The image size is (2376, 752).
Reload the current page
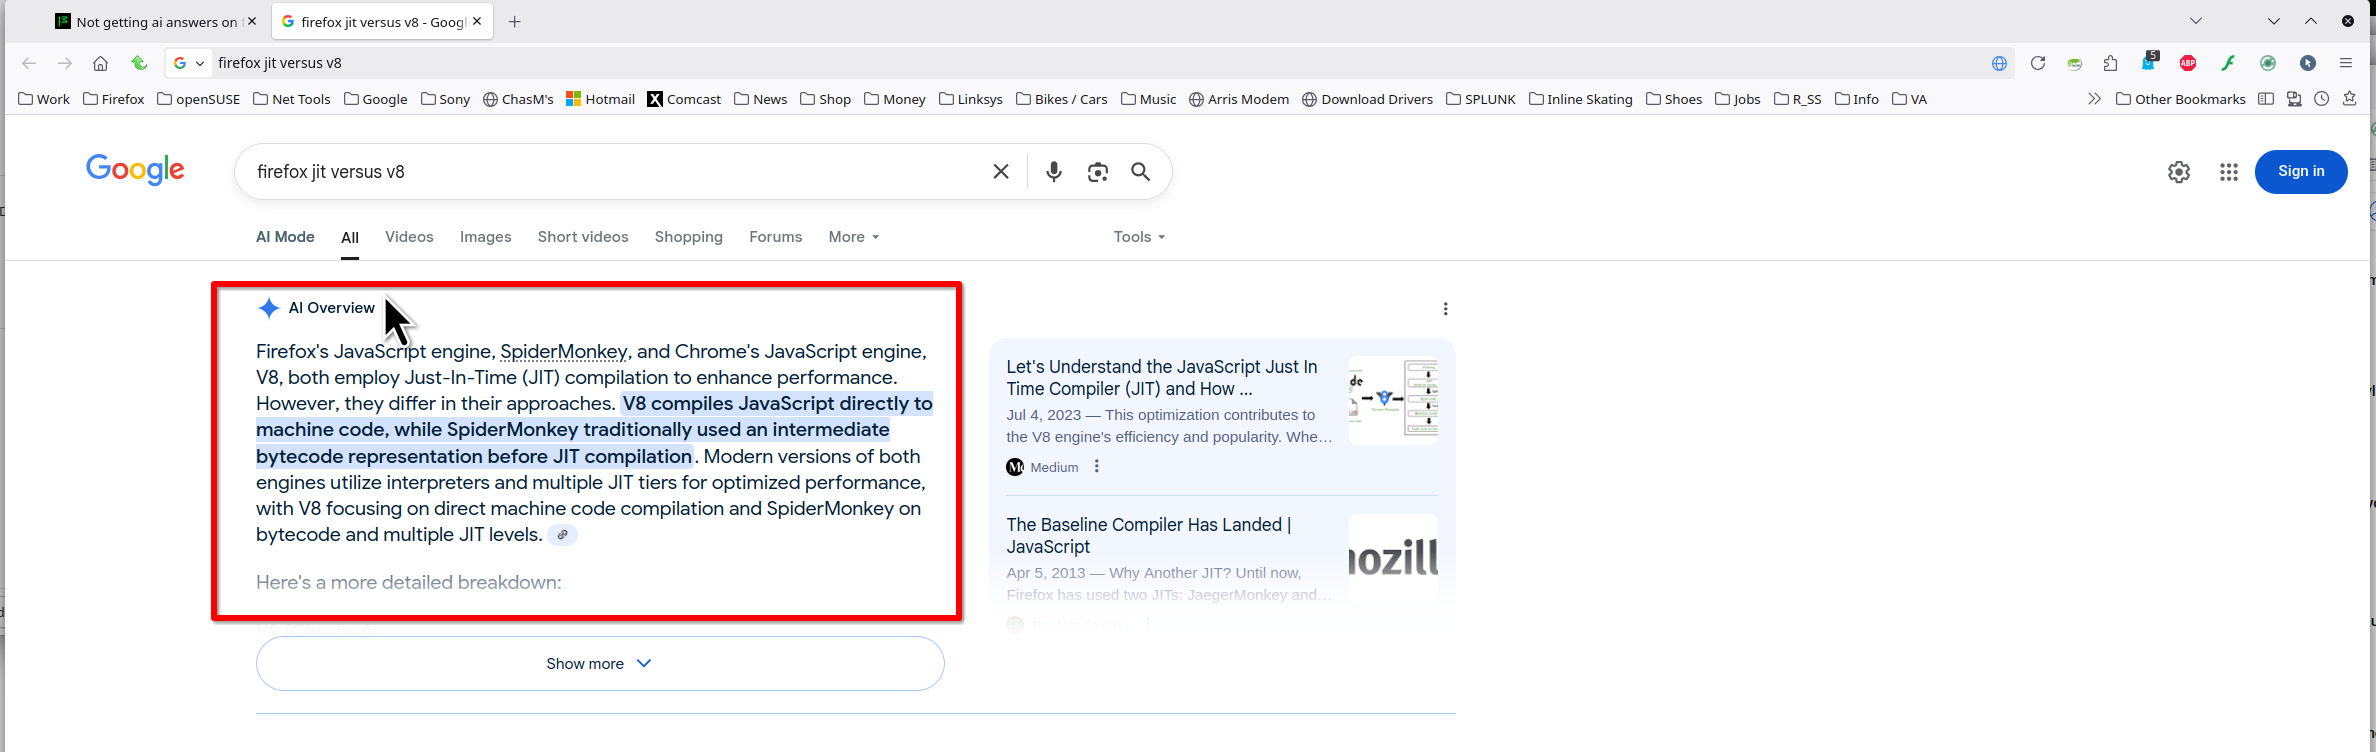click(2038, 63)
